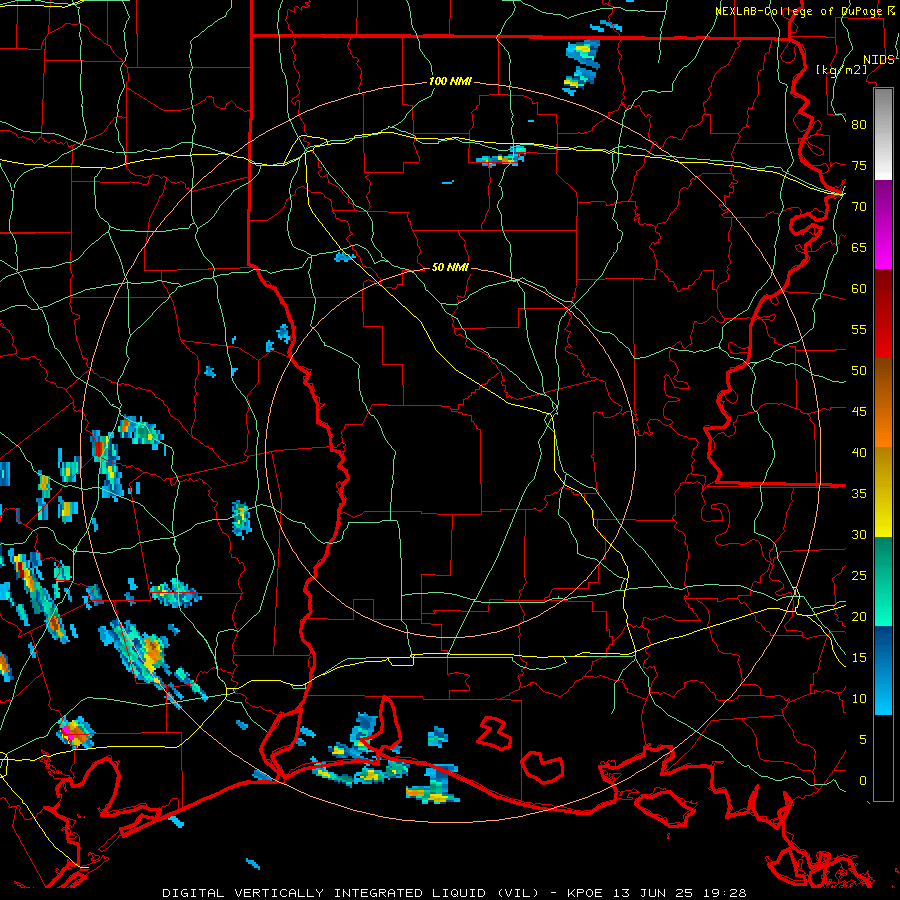Select the 60 value on the color scale

point(859,289)
